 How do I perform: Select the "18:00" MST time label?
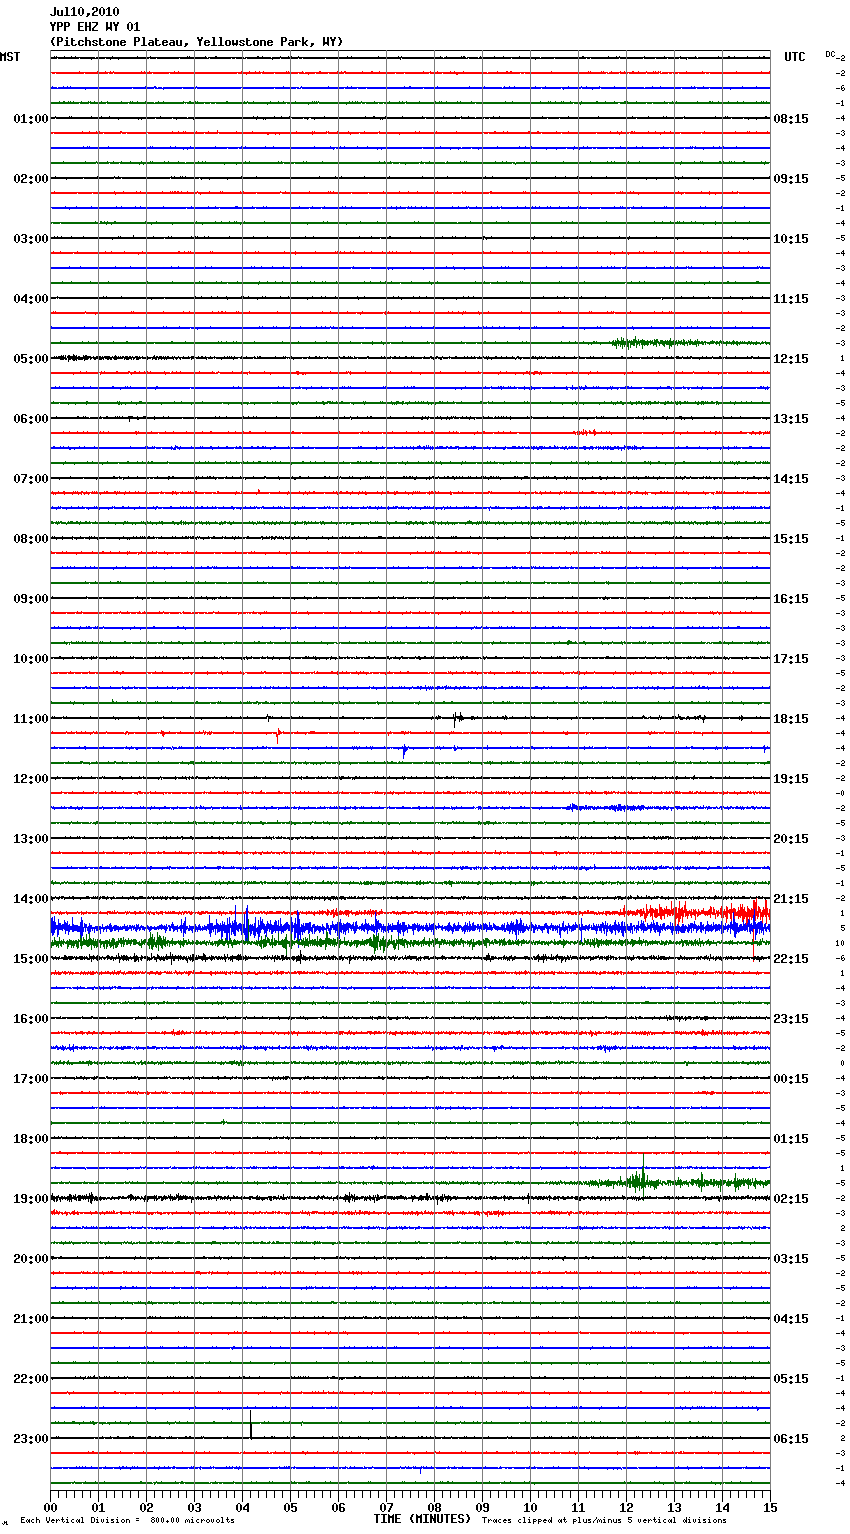[x=30, y=1139]
